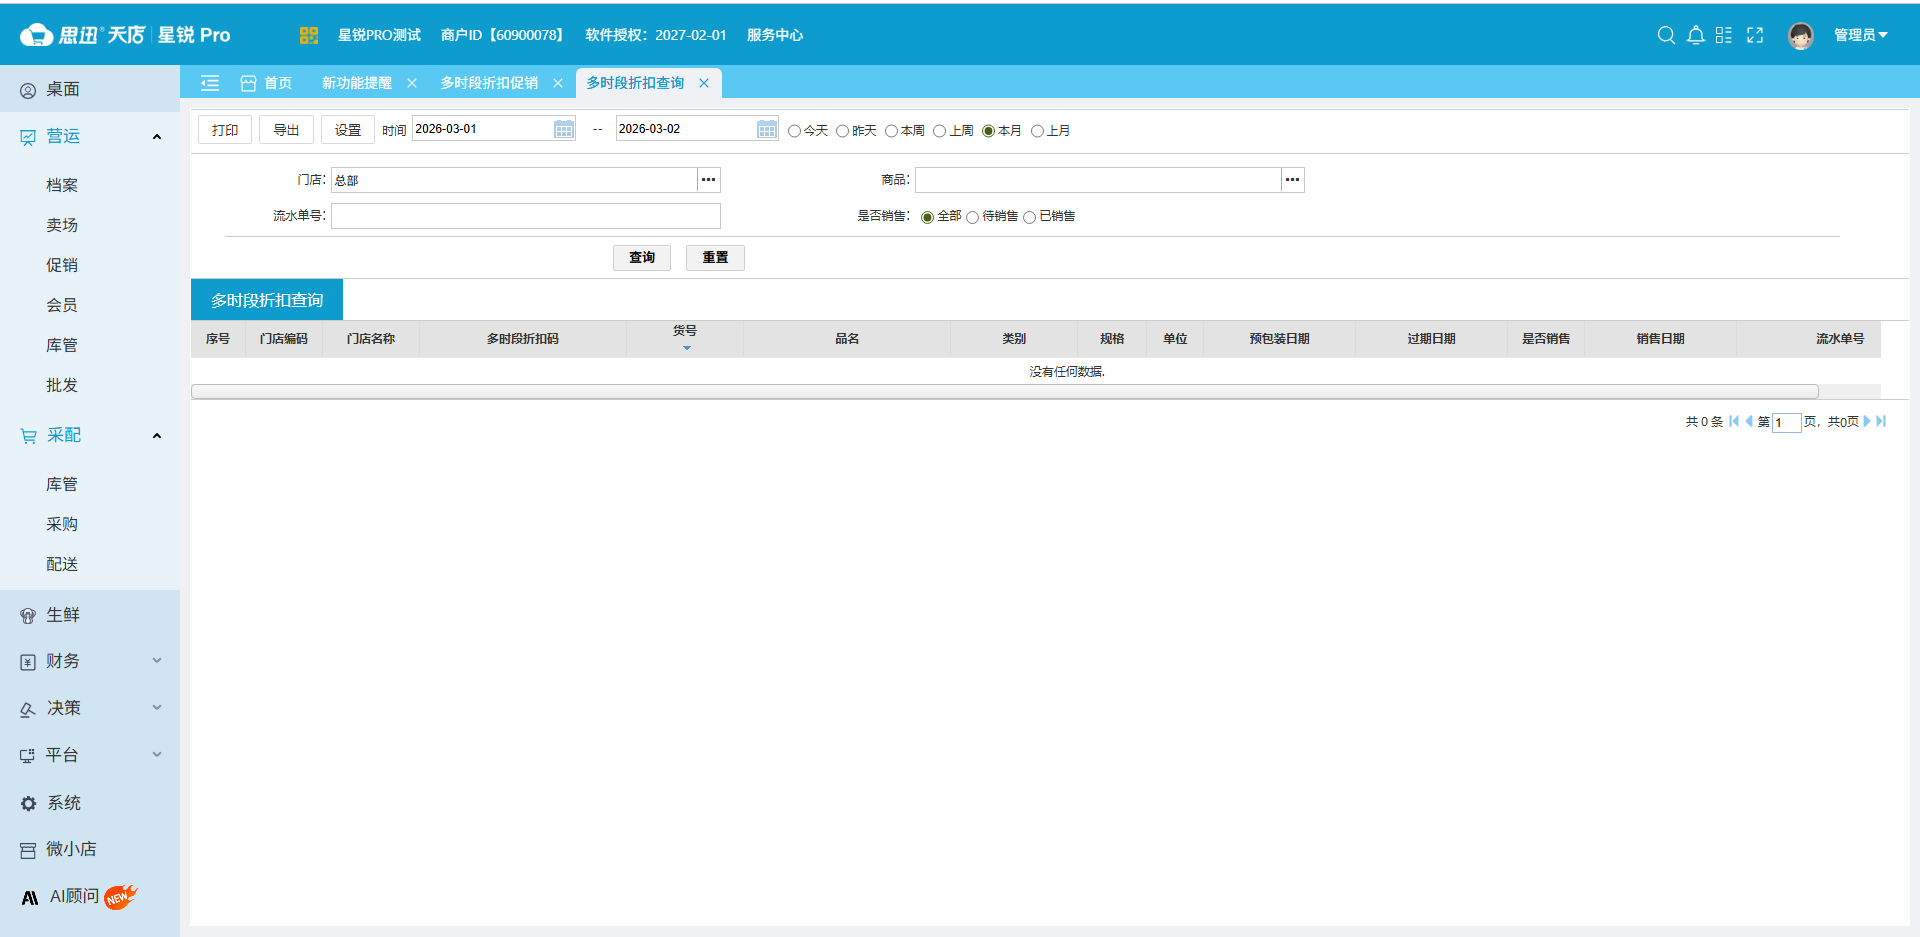Switch to the 多时段折扣促销 tab

[489, 83]
